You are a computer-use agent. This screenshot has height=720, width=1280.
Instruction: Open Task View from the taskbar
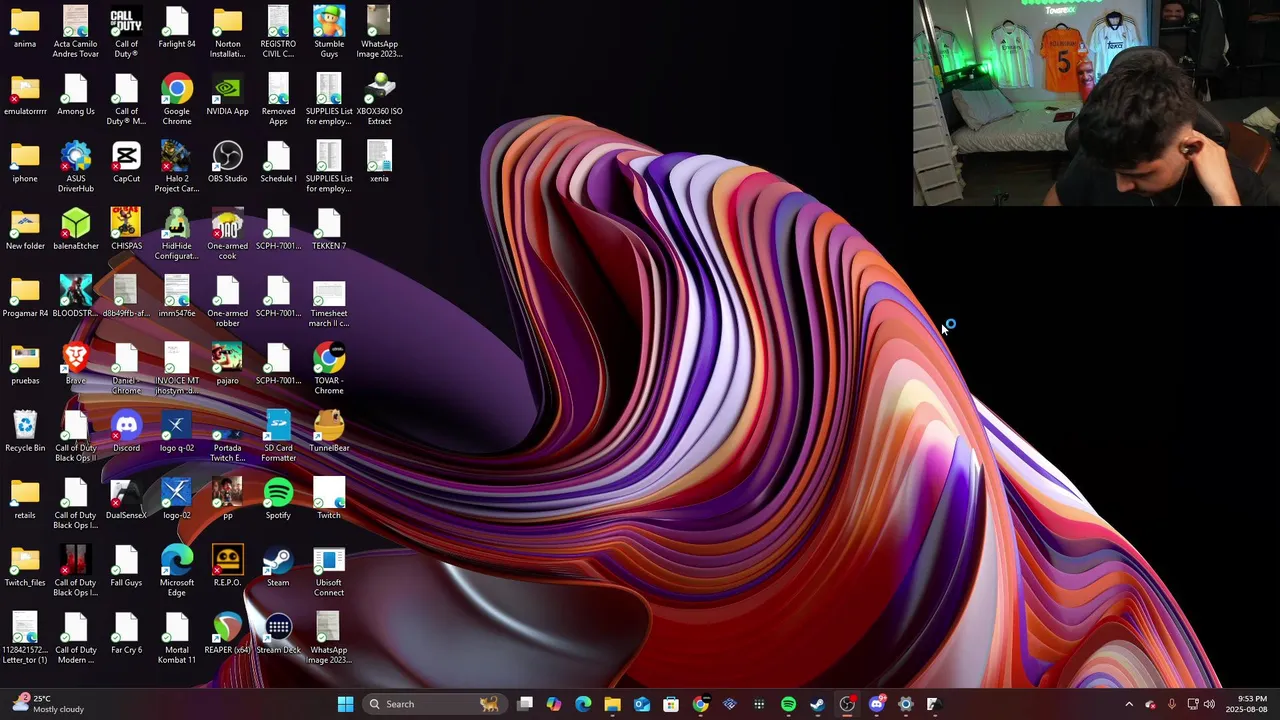[525, 704]
